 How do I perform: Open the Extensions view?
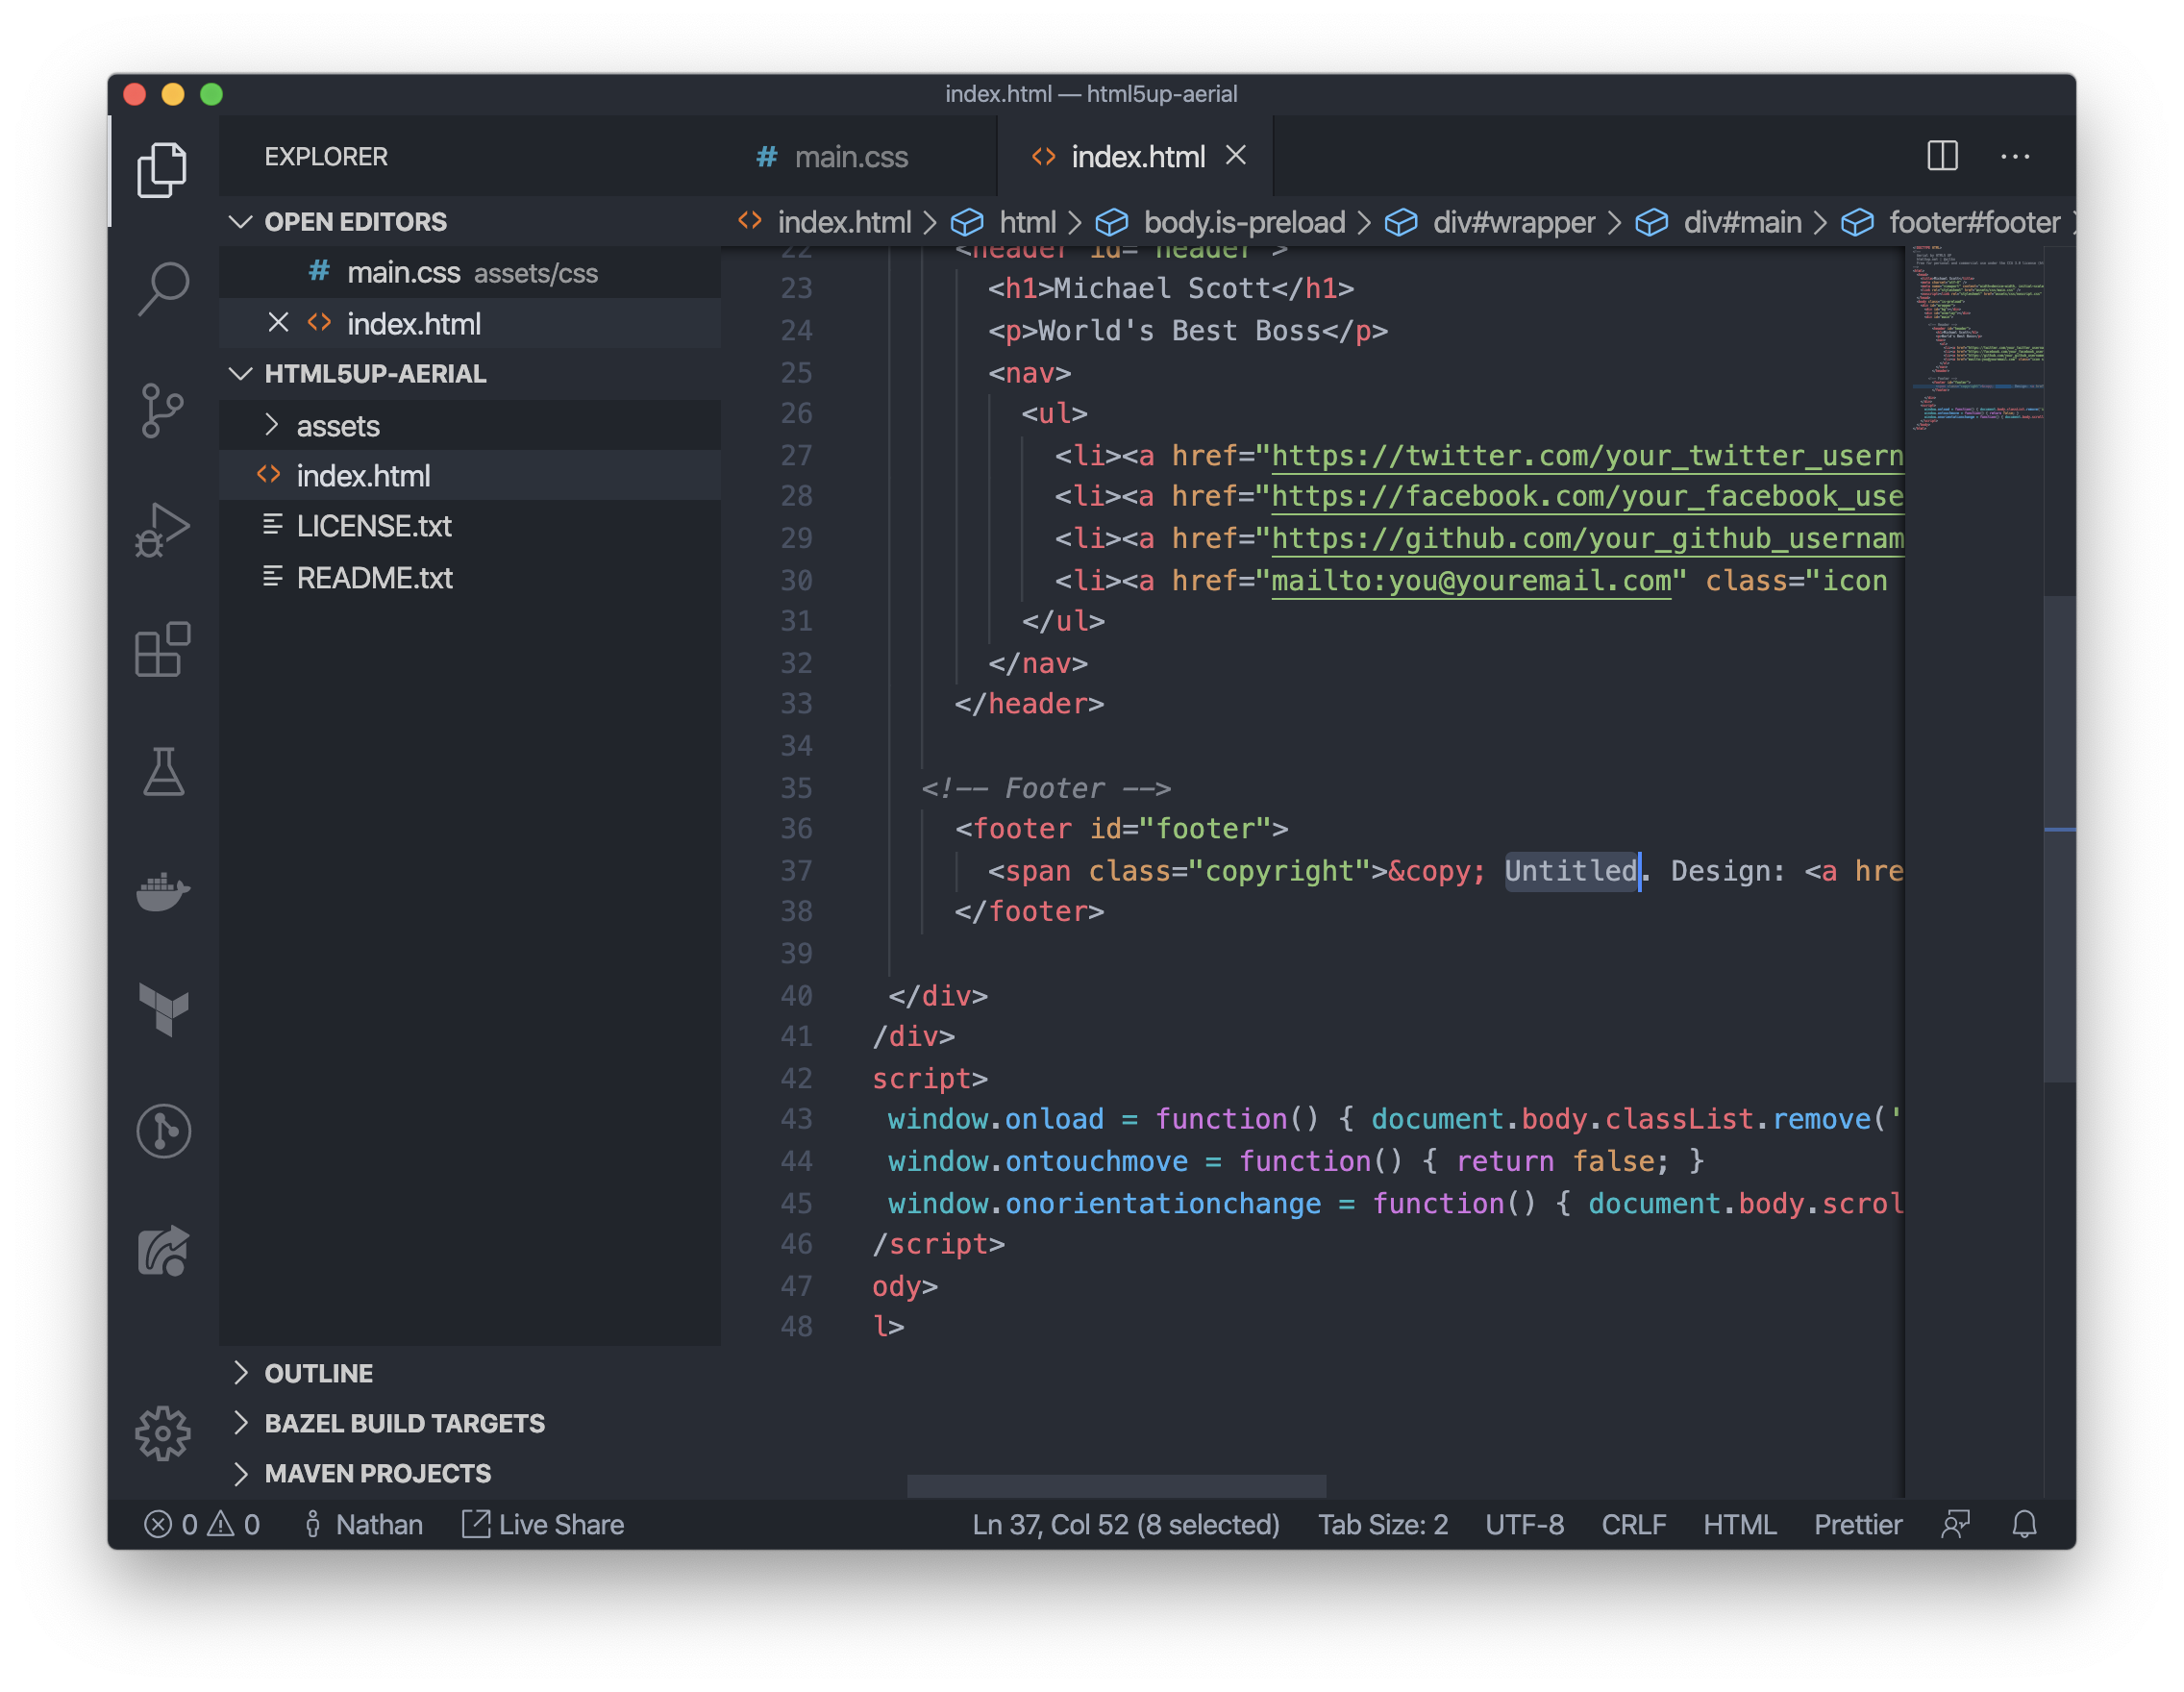pos(163,650)
